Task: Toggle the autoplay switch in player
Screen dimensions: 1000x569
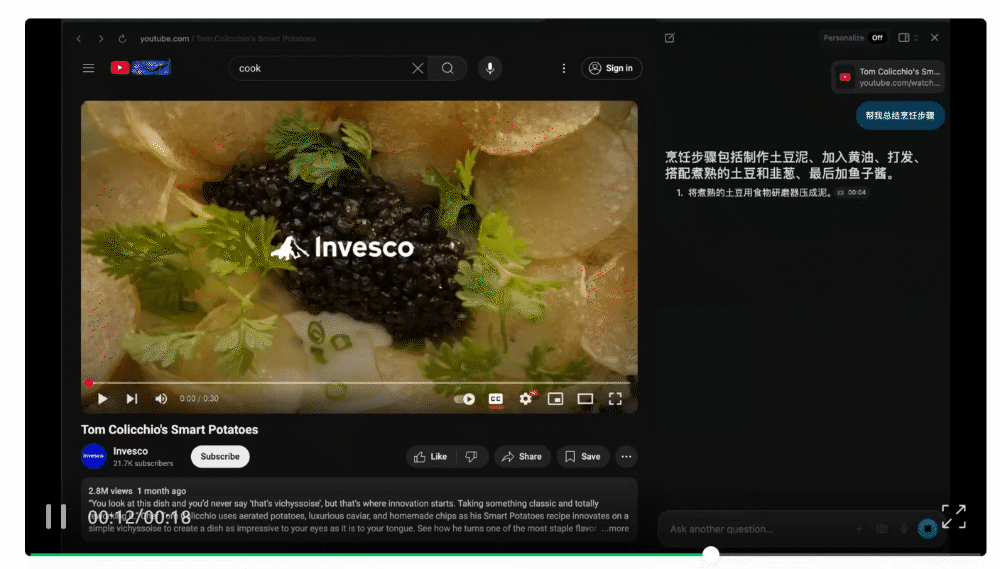Action: click(x=465, y=399)
